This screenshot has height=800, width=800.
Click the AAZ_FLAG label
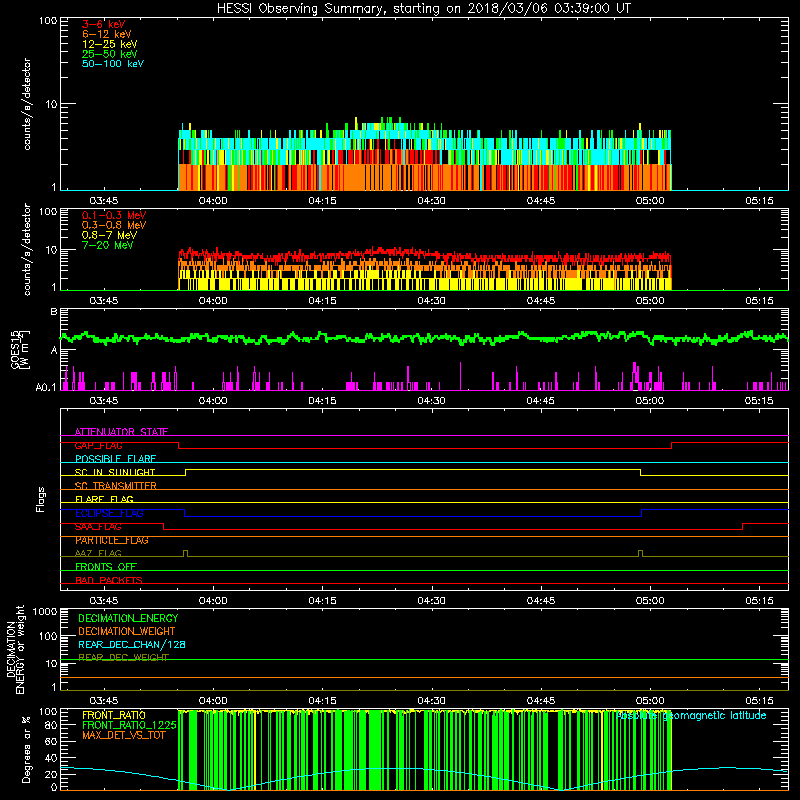tap(98, 553)
